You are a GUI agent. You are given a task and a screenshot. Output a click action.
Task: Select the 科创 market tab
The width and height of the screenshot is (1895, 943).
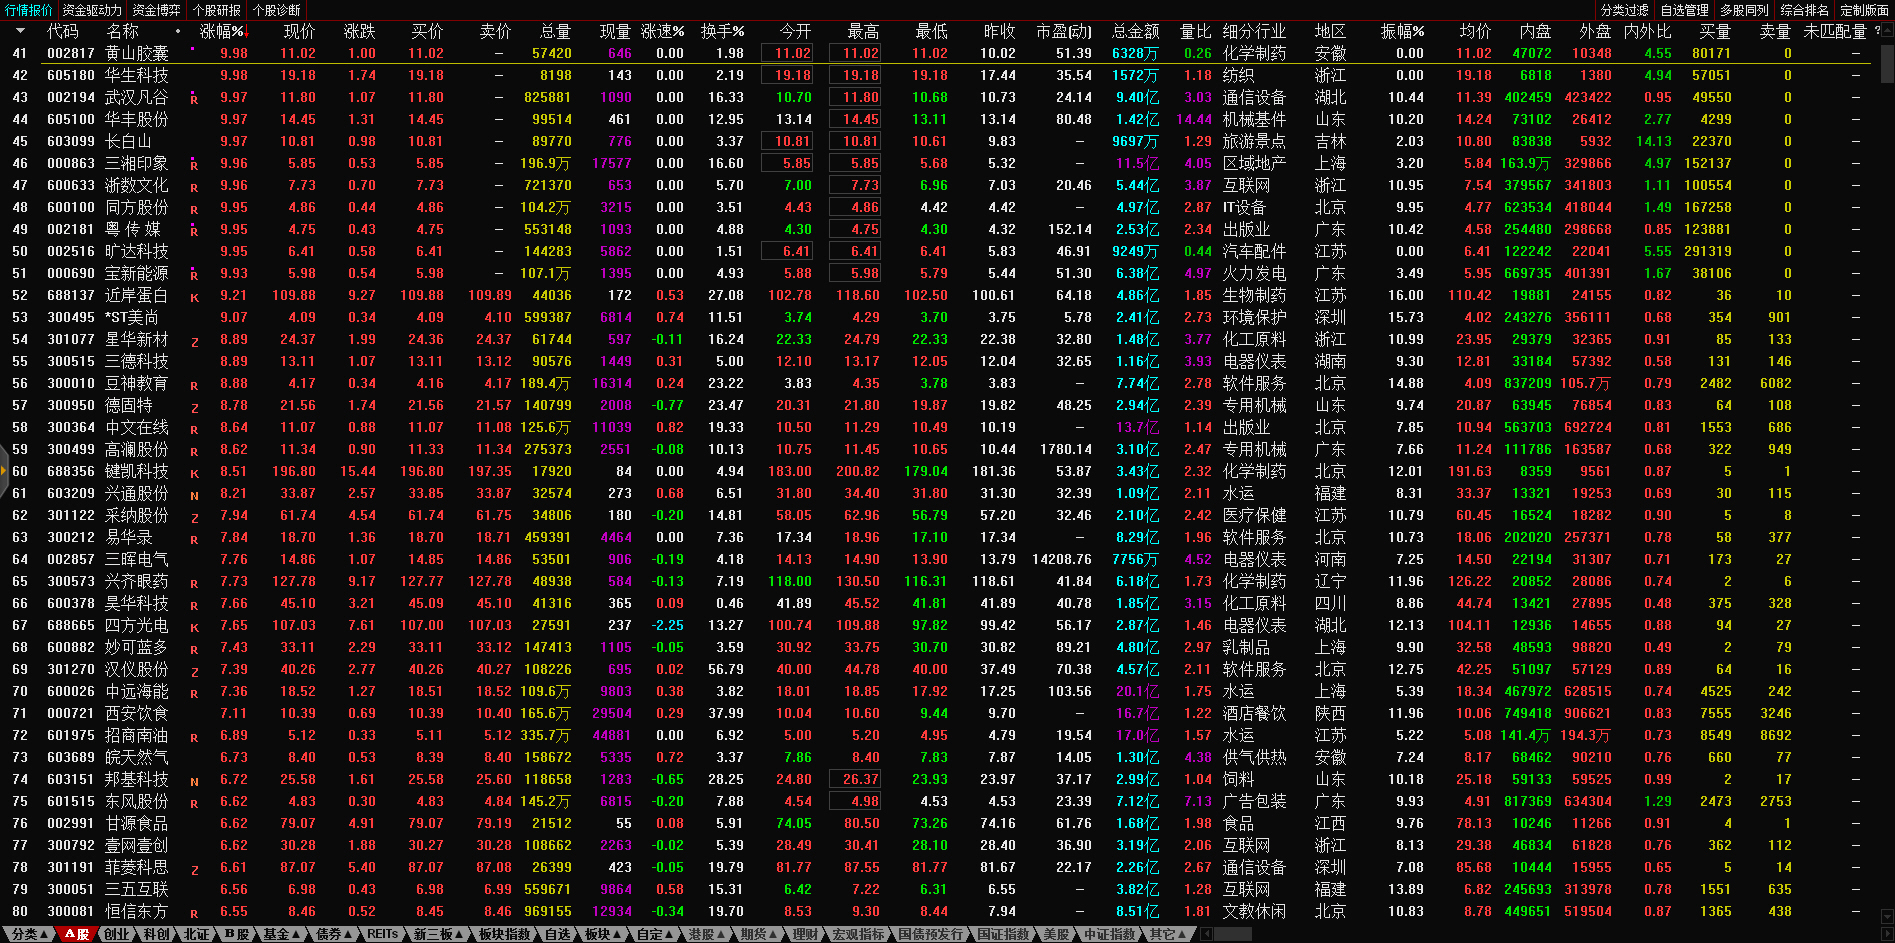click(x=156, y=934)
